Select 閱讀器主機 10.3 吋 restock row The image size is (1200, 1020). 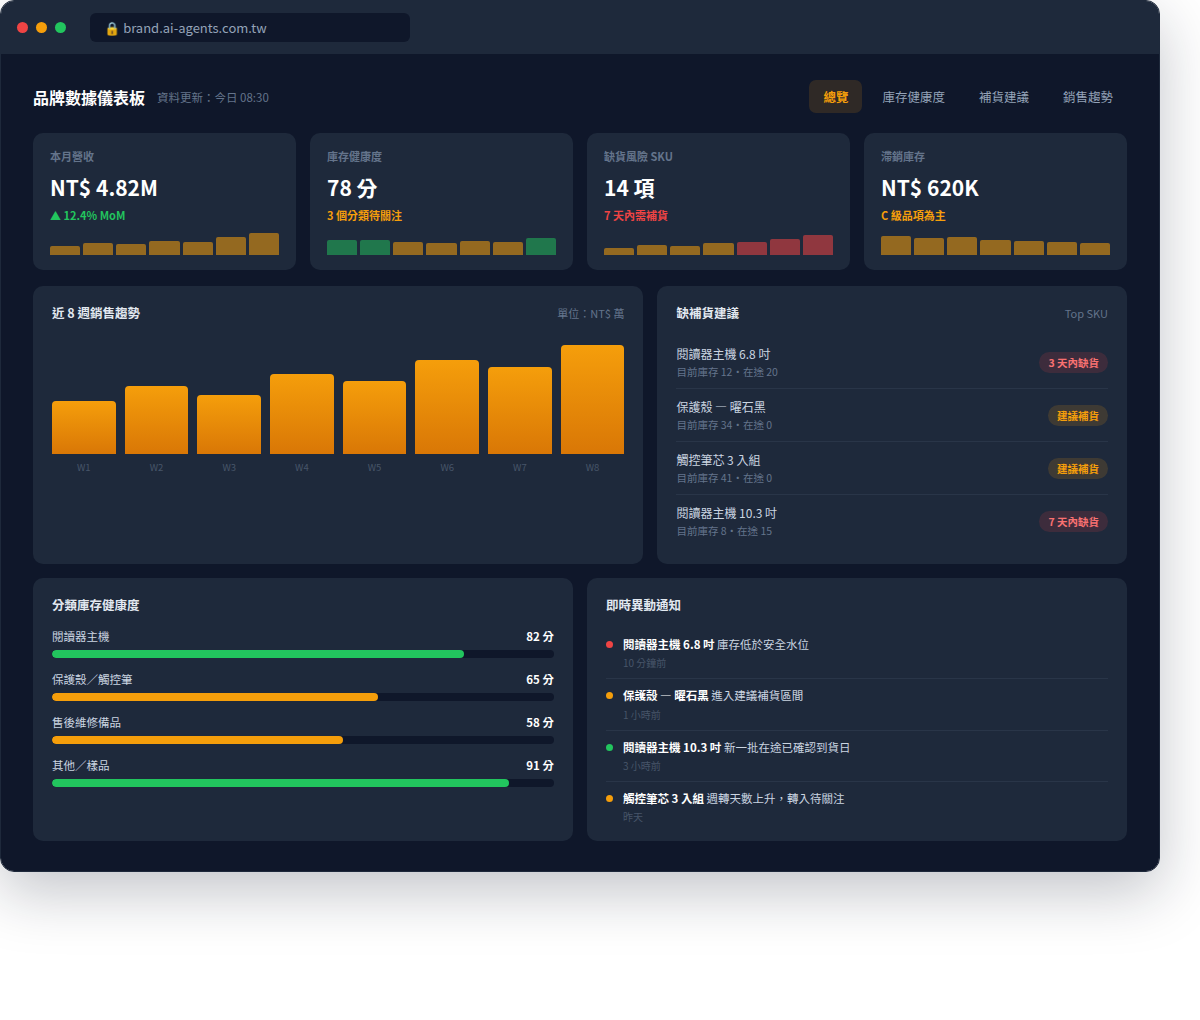pyautogui.click(x=892, y=521)
